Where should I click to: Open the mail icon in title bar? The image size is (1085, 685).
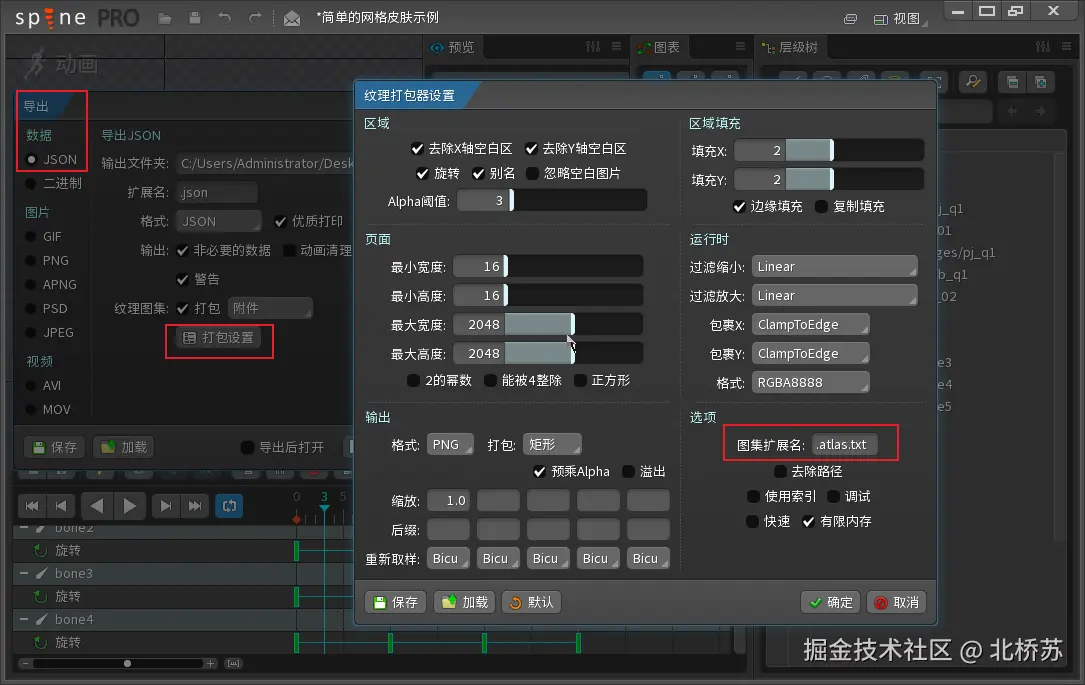[292, 19]
